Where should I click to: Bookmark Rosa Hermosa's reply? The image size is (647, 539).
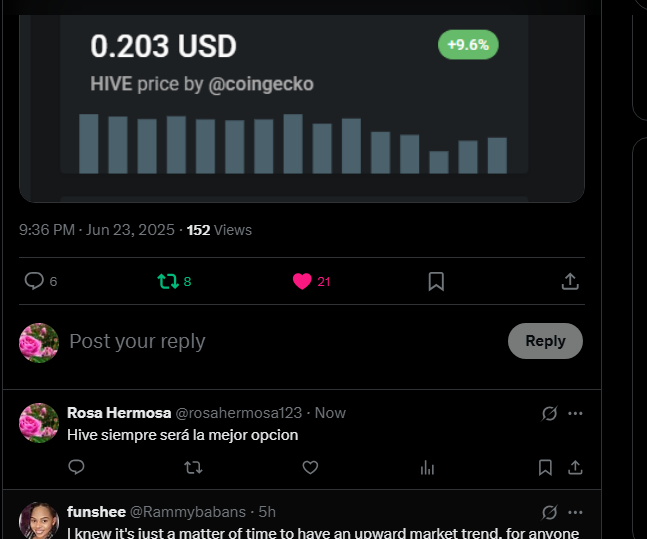545,467
